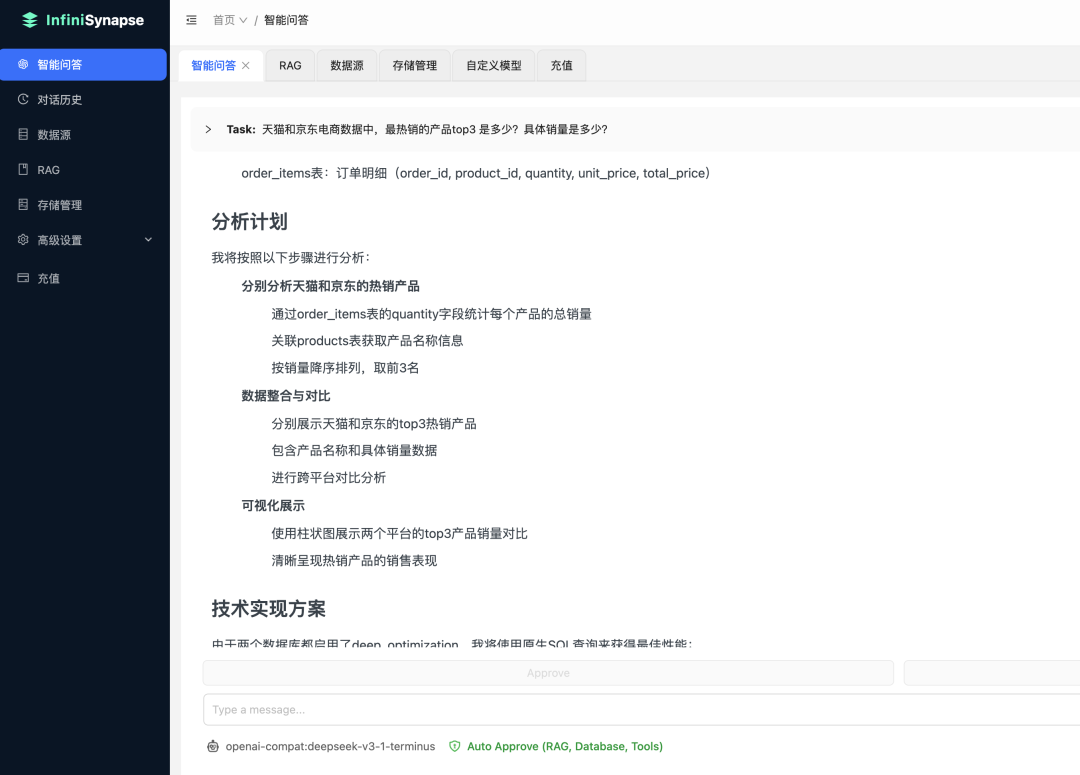The height and width of the screenshot is (775, 1080).
Task: Open 充值 in the sidebar
Action: pos(83,278)
